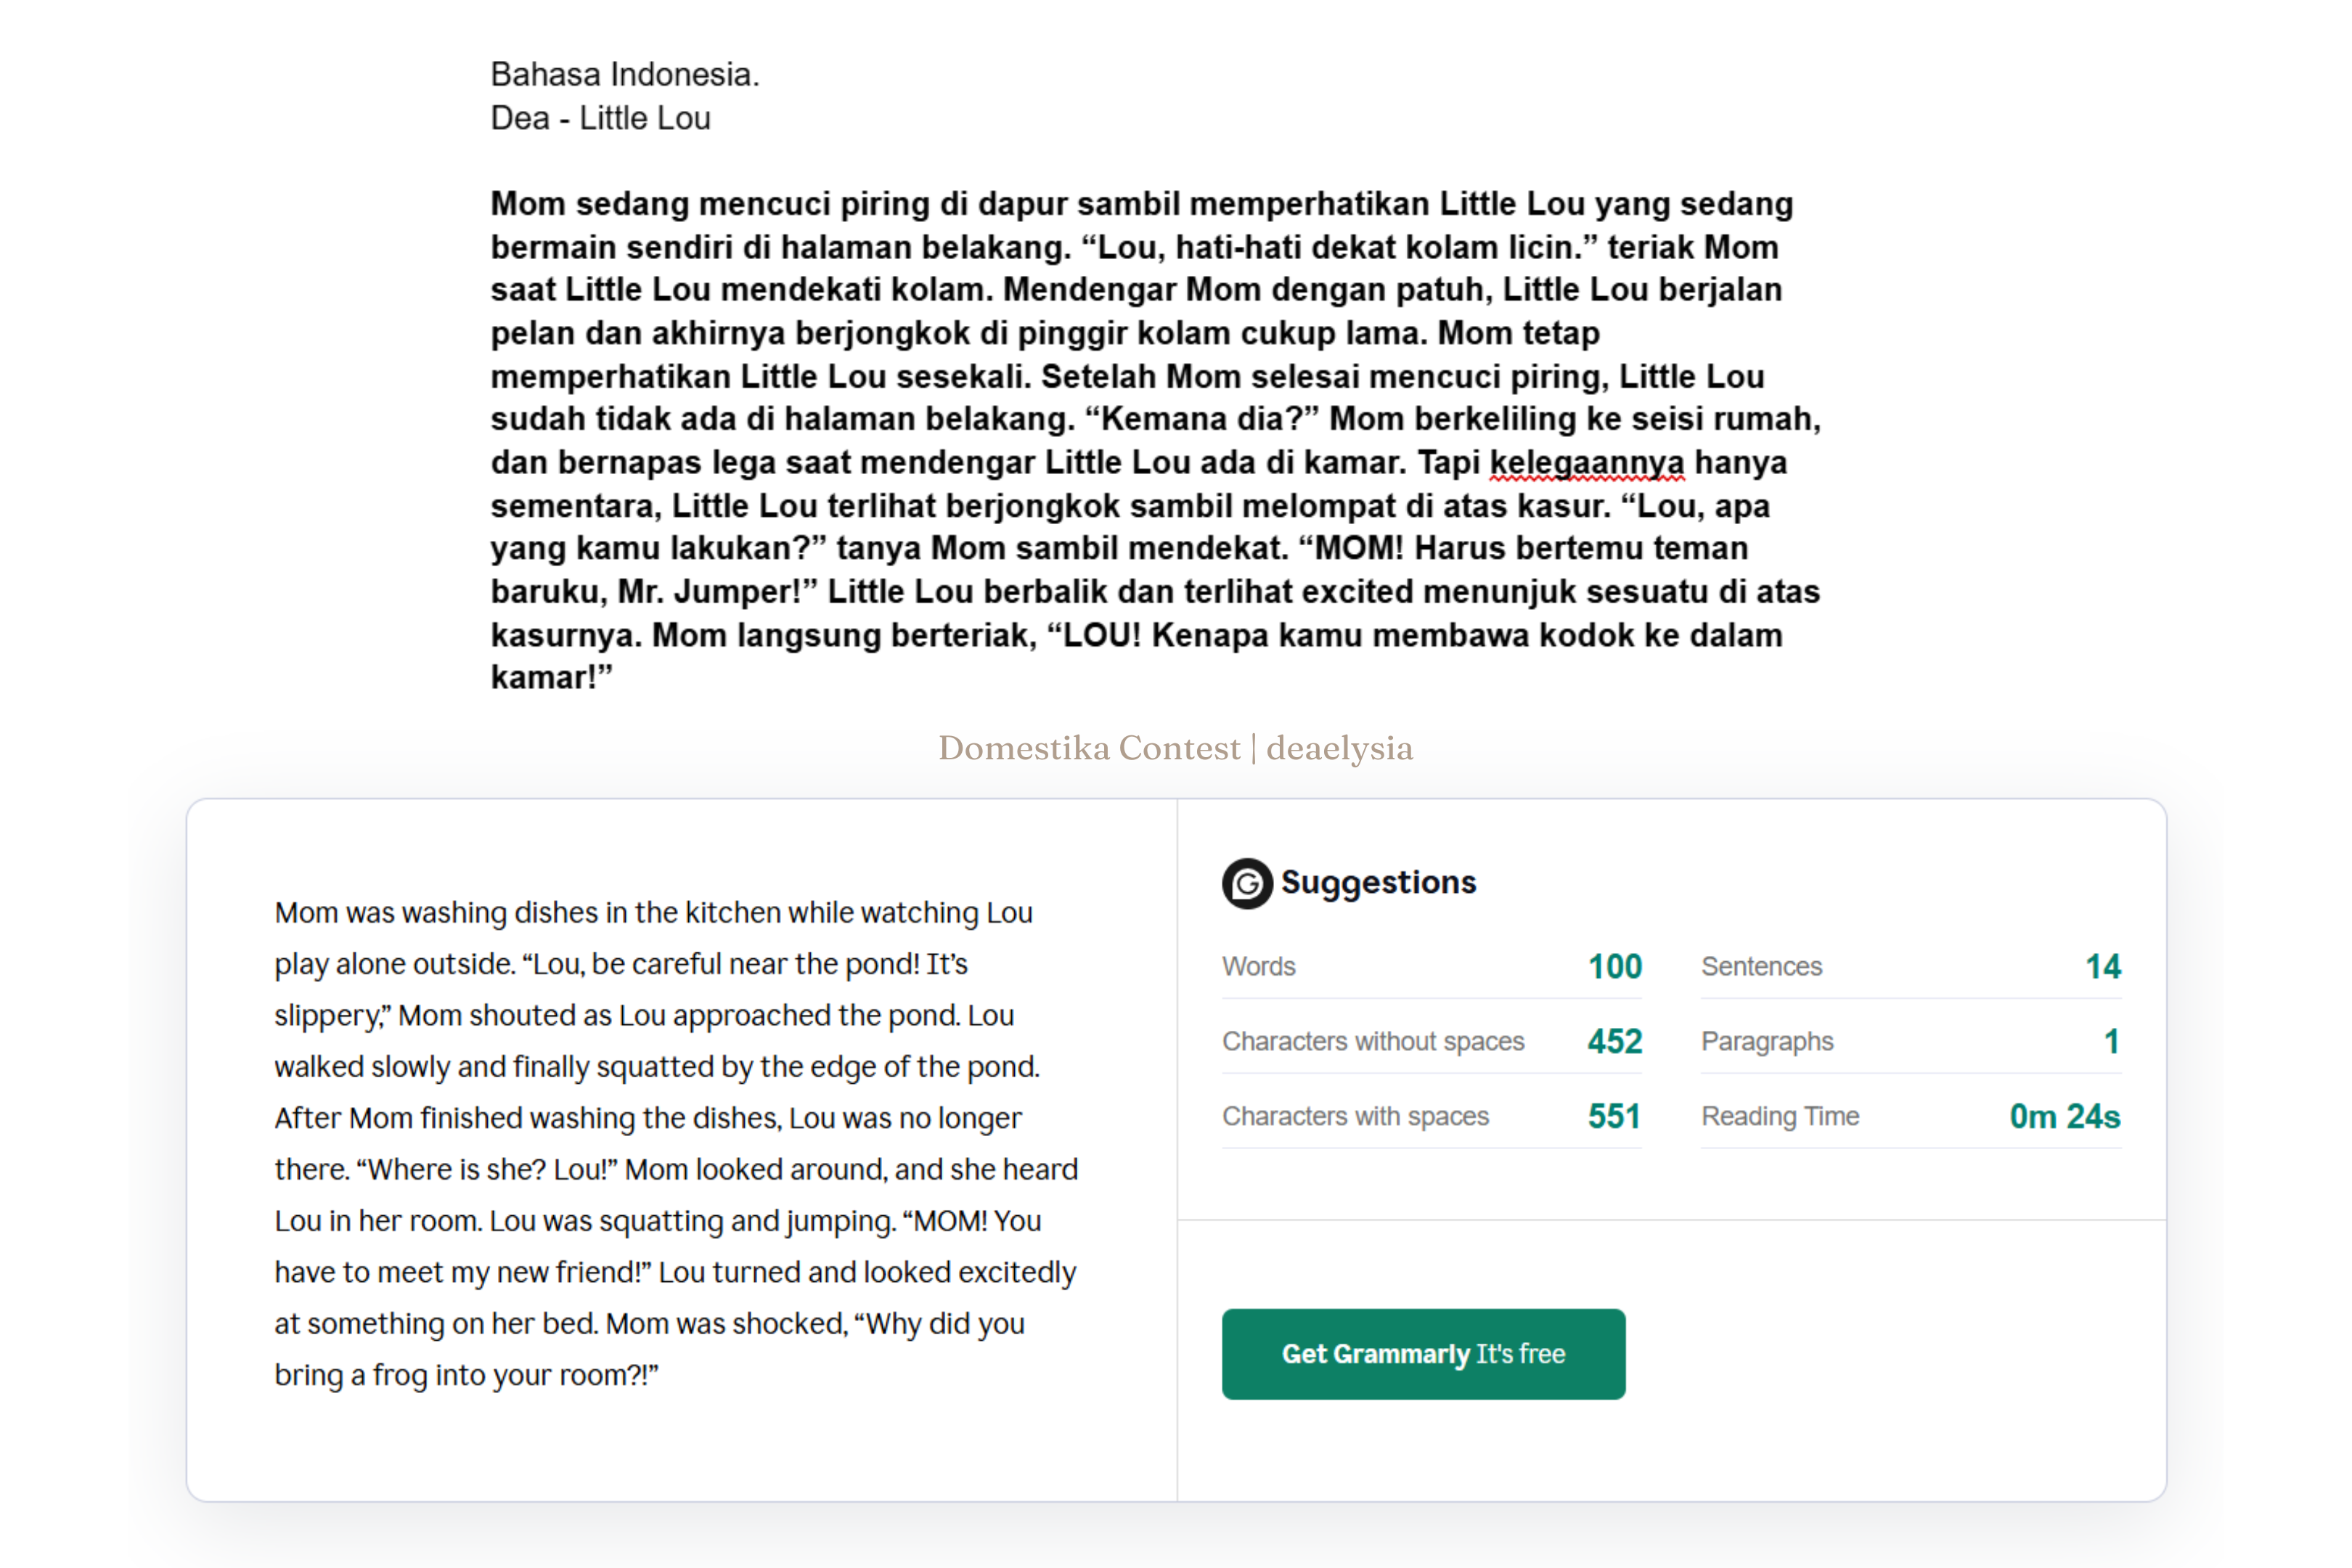Click the underlined misspelled word kelegaannya
The height and width of the screenshot is (1568, 2352).
point(1586,463)
